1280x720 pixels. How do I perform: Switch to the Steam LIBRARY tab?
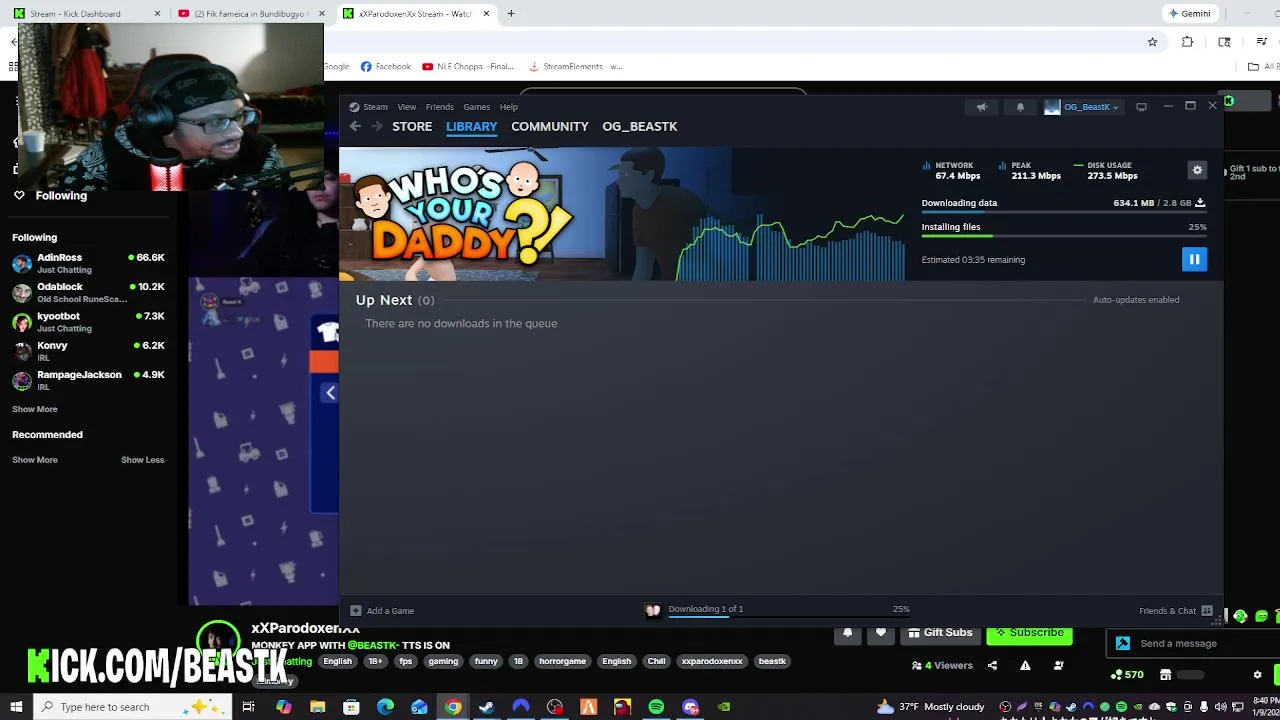click(x=471, y=126)
